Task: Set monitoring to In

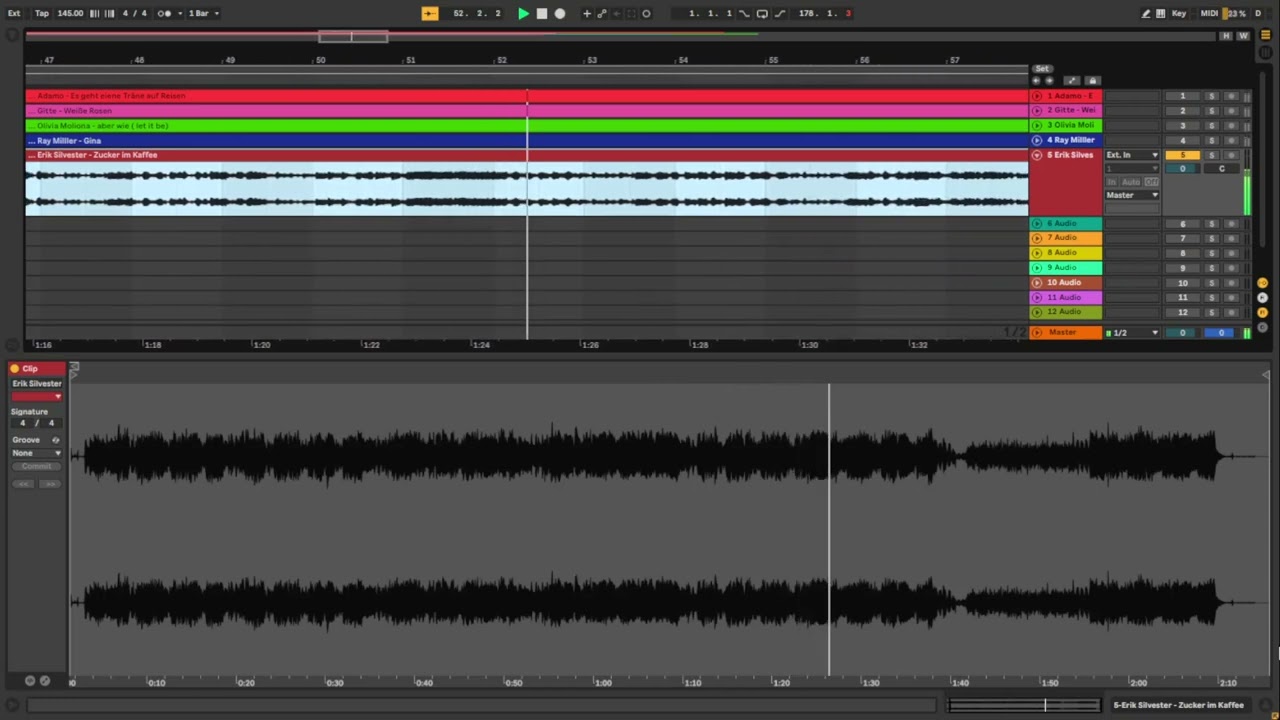Action: tap(1111, 182)
